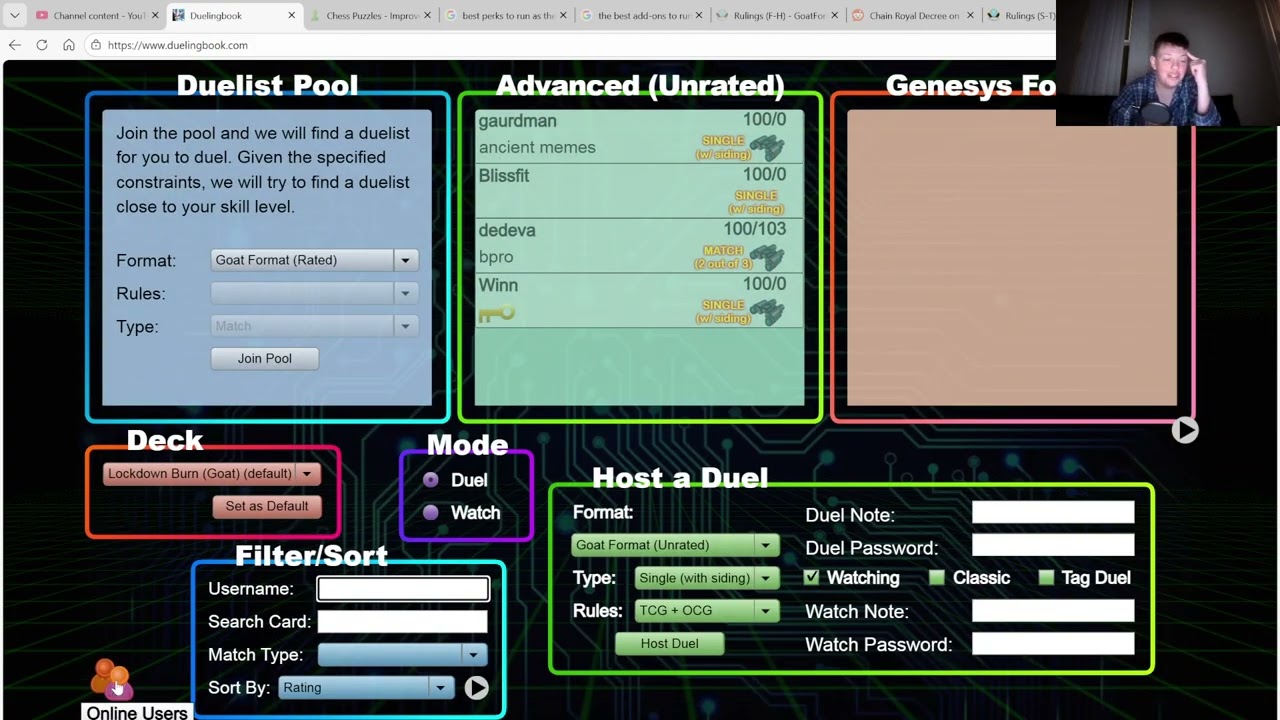
Task: Go back with browser back arrow
Action: pyautogui.click(x=15, y=45)
